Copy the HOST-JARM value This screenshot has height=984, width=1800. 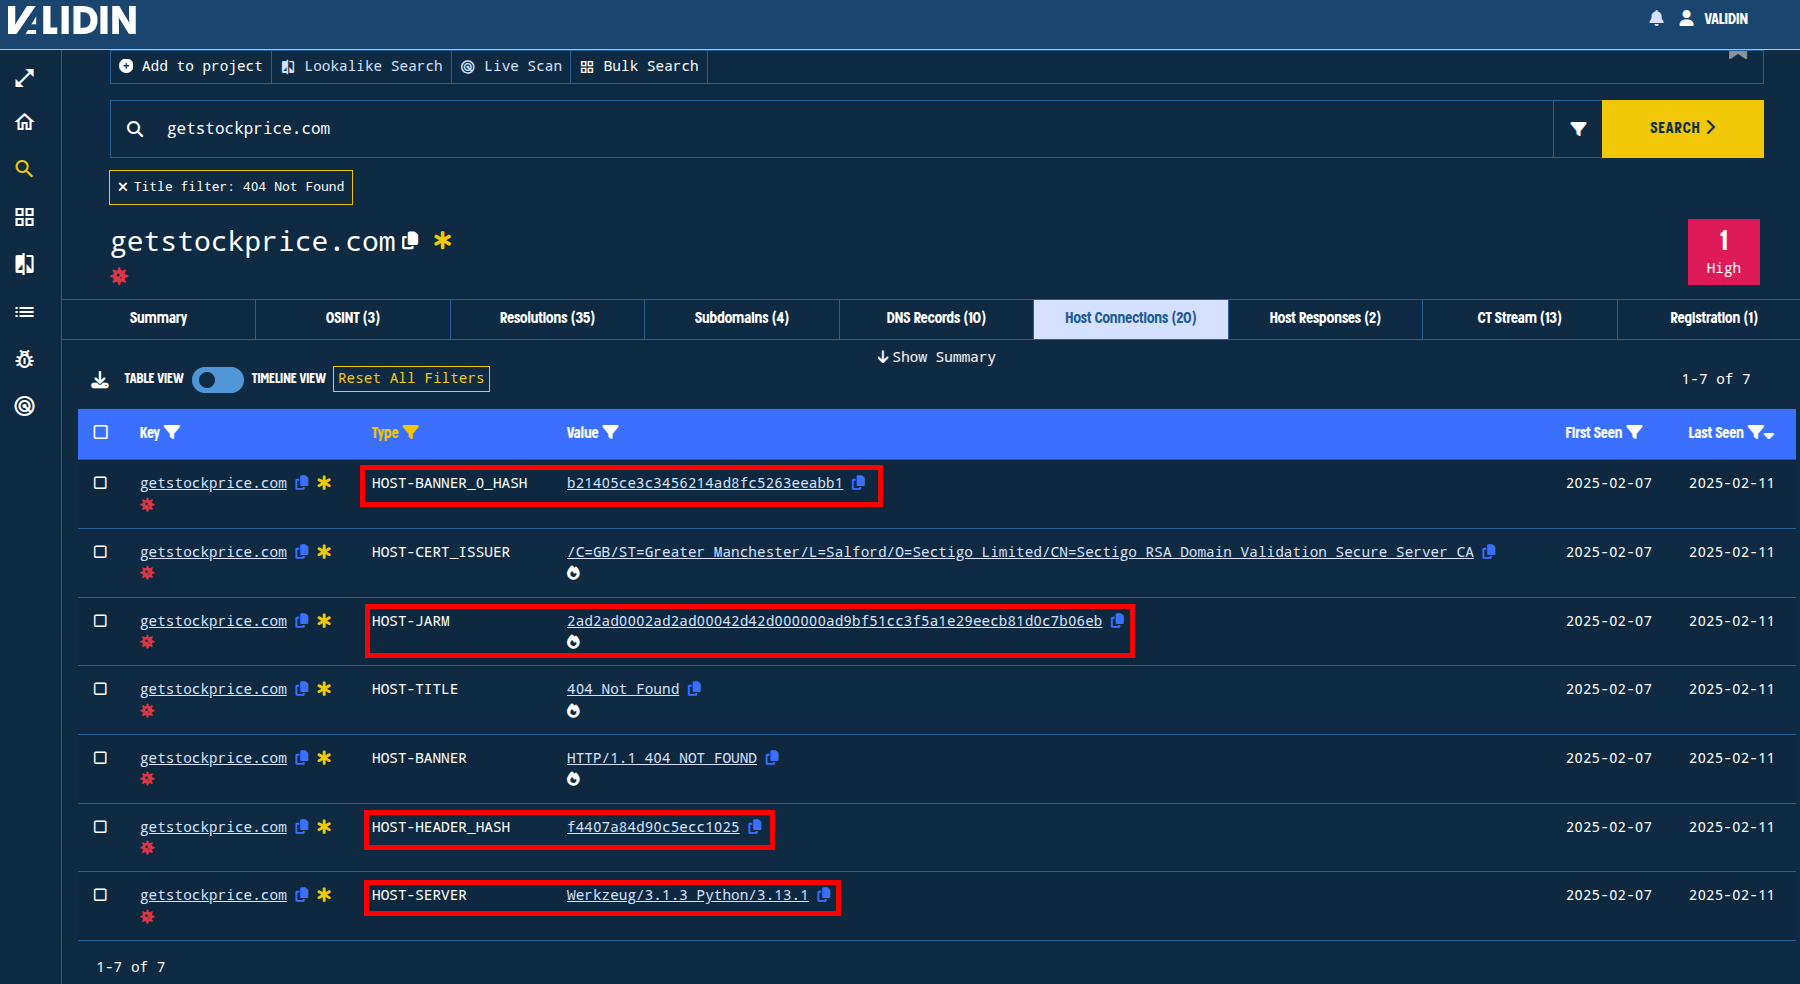[x=1117, y=621]
